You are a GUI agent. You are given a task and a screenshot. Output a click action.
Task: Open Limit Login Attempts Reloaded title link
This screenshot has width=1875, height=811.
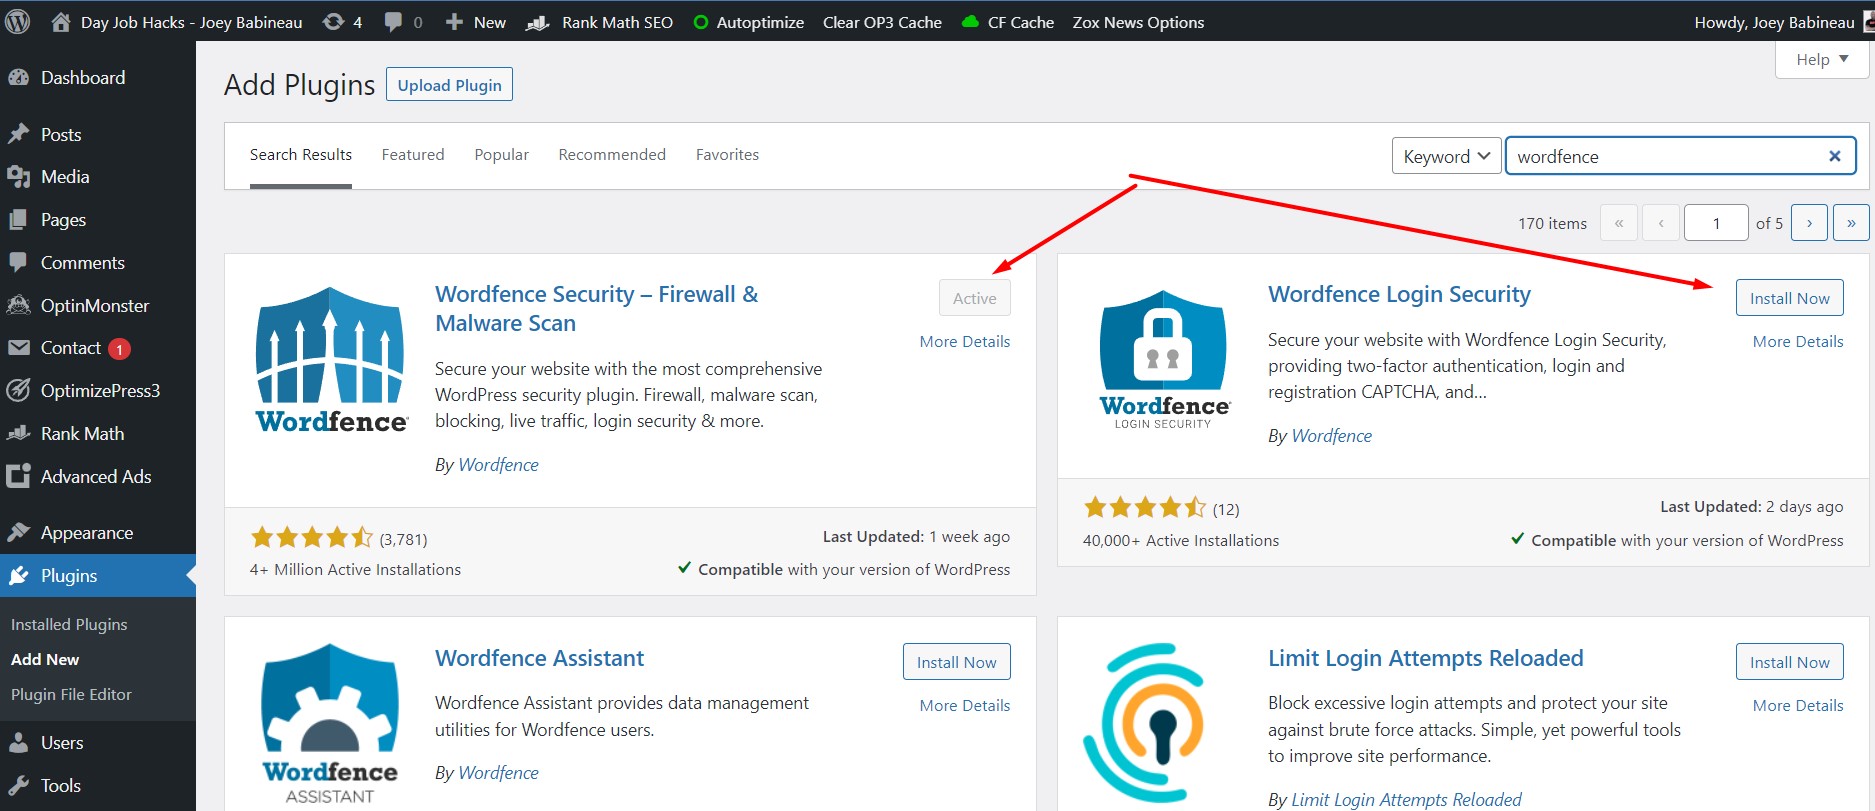1426,658
